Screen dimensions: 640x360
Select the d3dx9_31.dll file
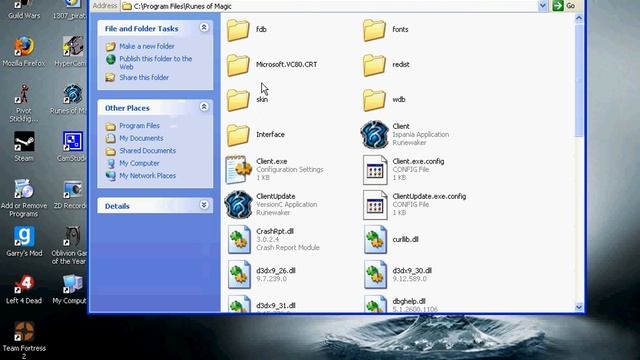261,304
